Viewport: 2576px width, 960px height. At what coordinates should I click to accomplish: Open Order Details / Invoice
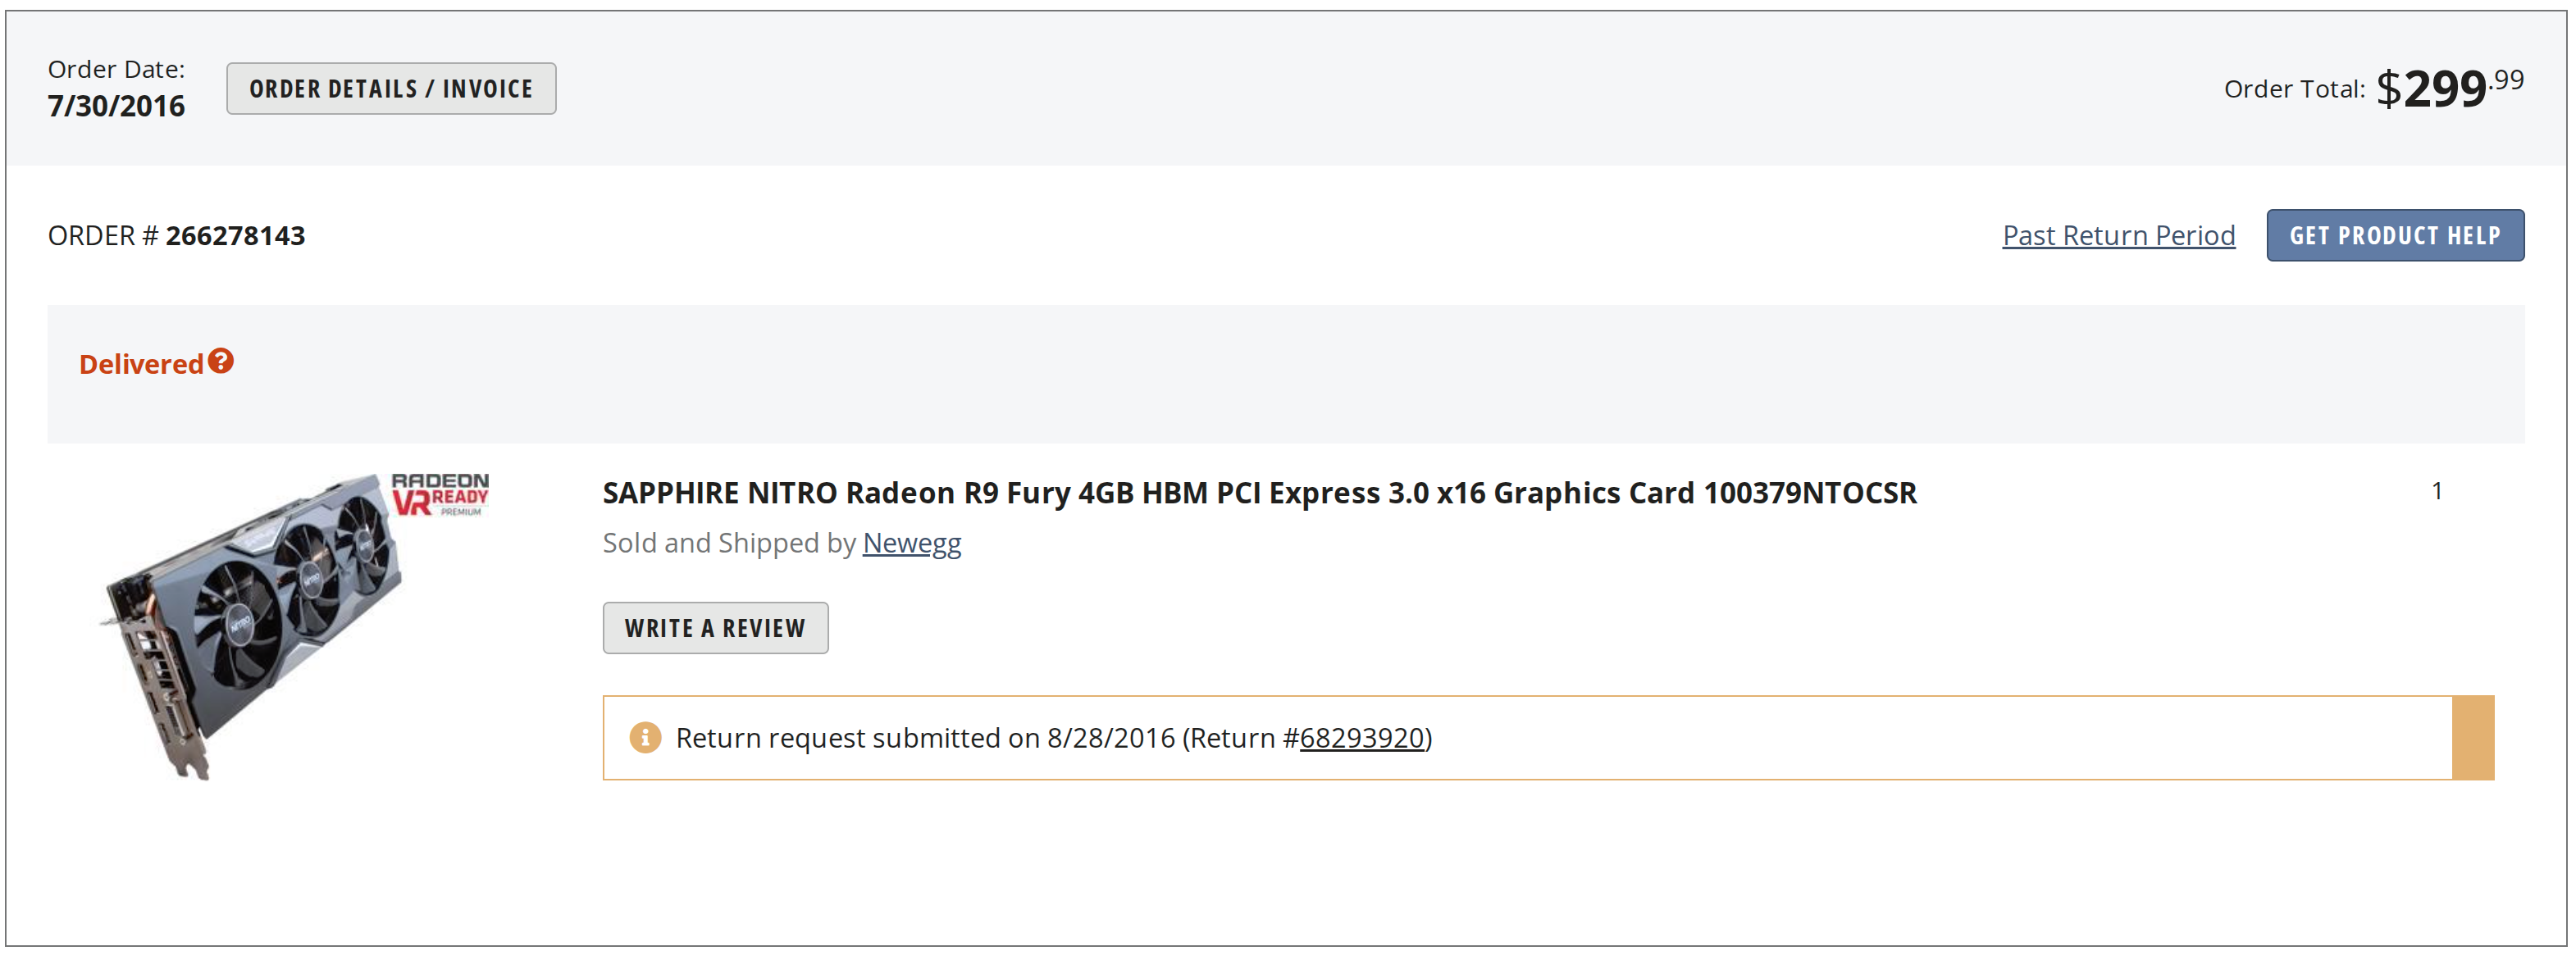391,89
